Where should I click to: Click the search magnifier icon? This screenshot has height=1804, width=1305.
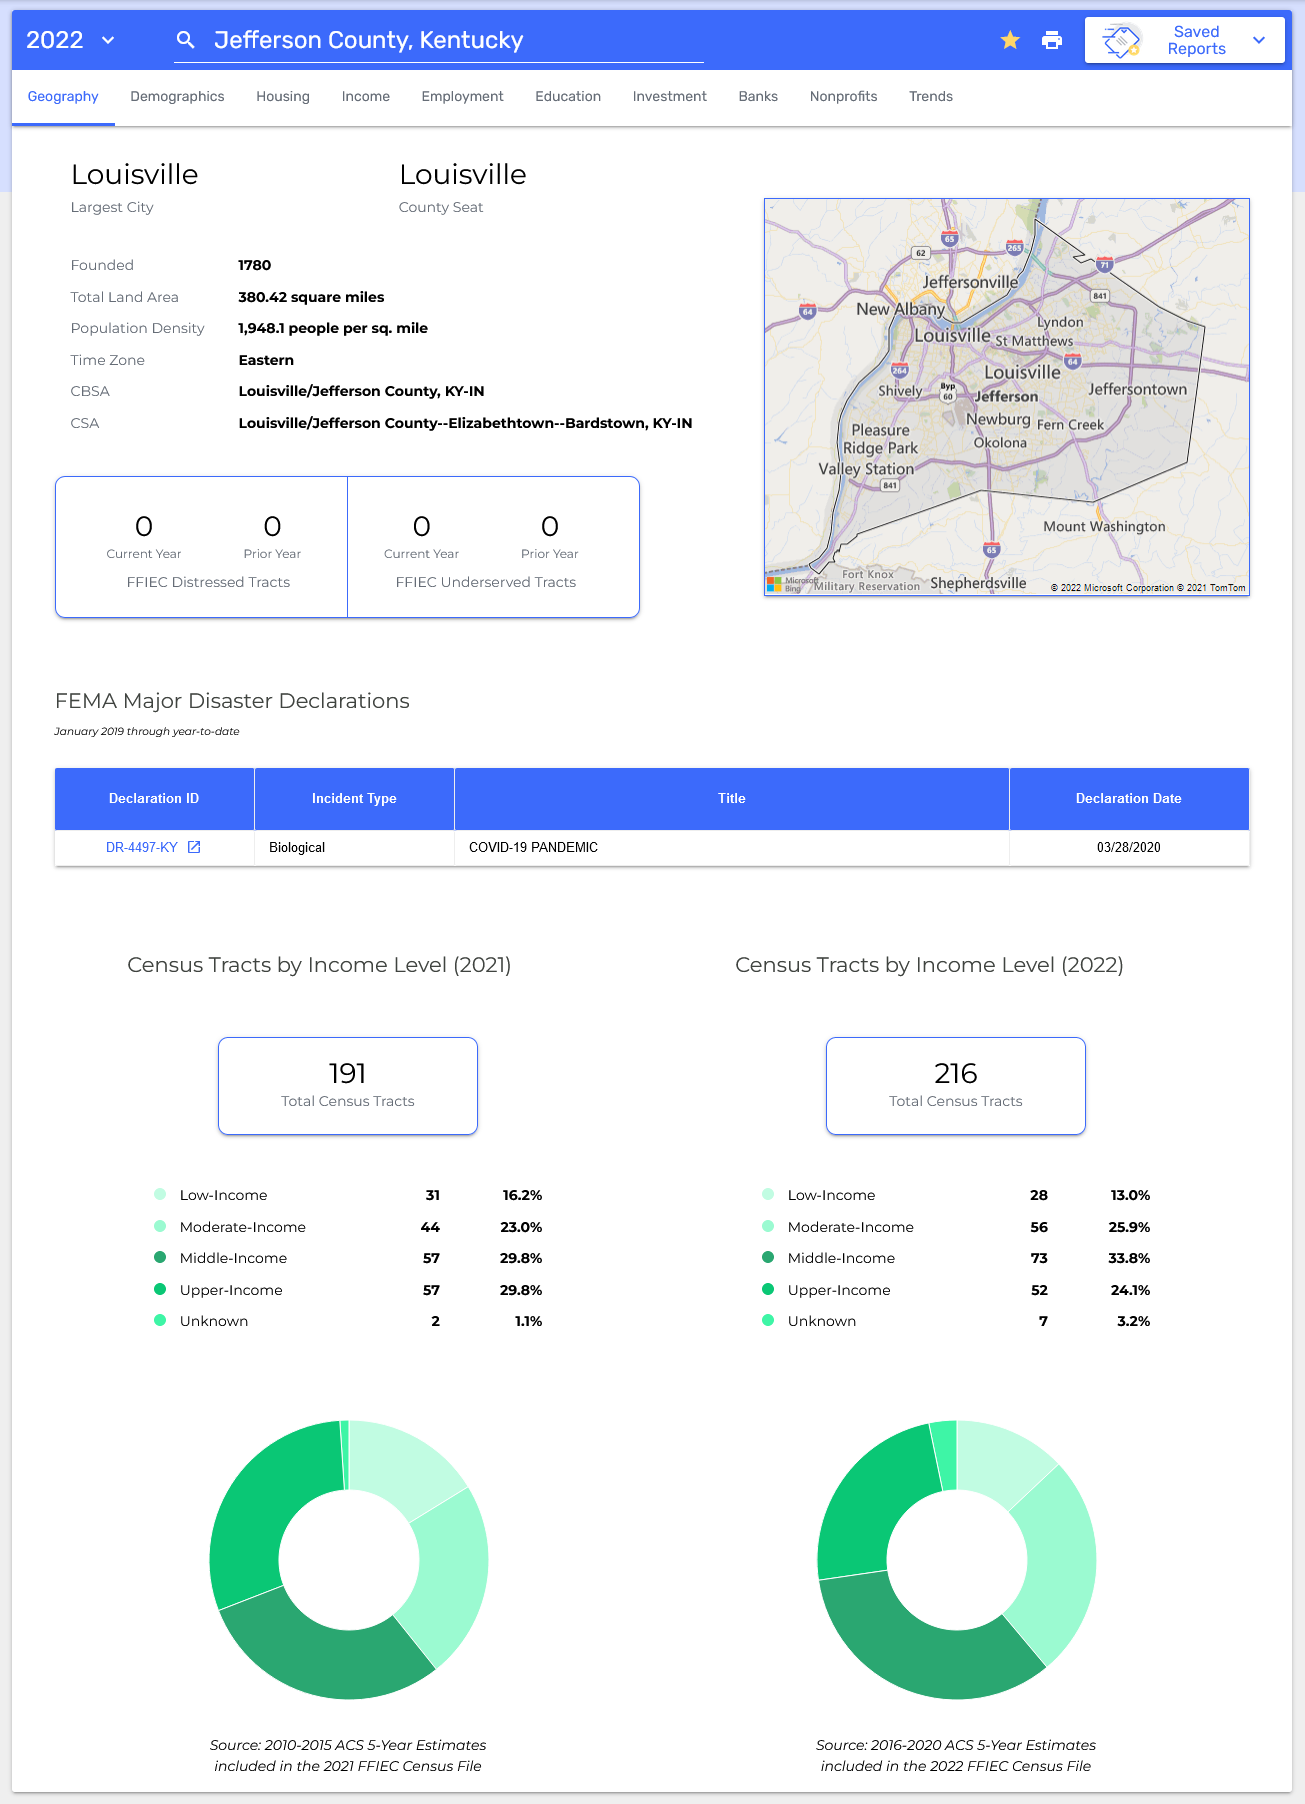pyautogui.click(x=185, y=40)
